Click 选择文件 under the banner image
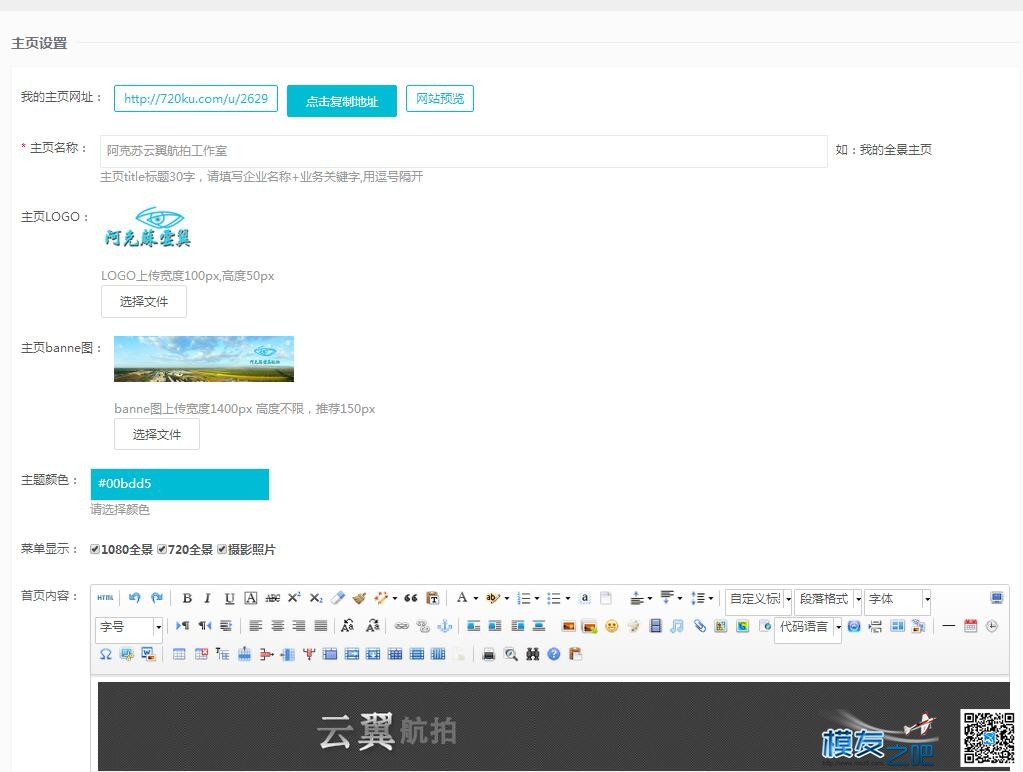This screenshot has width=1023, height=772. (x=157, y=434)
